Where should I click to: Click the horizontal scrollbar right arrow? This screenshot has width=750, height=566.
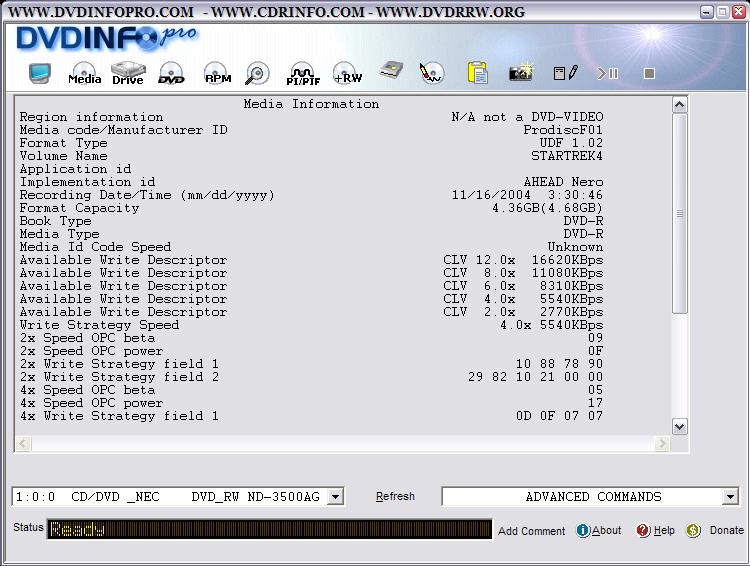662,444
